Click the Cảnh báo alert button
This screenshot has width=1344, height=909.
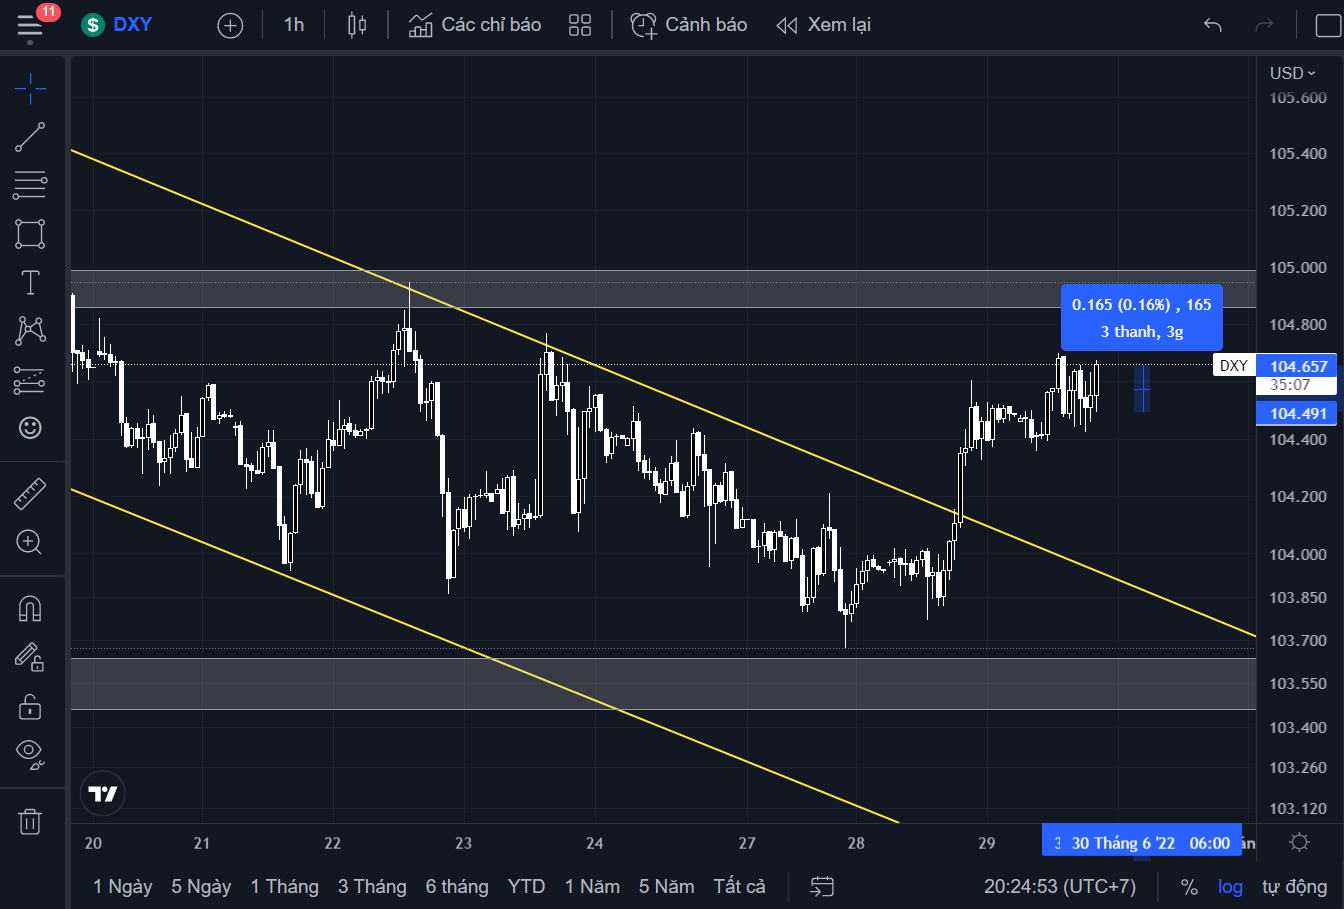click(x=688, y=25)
